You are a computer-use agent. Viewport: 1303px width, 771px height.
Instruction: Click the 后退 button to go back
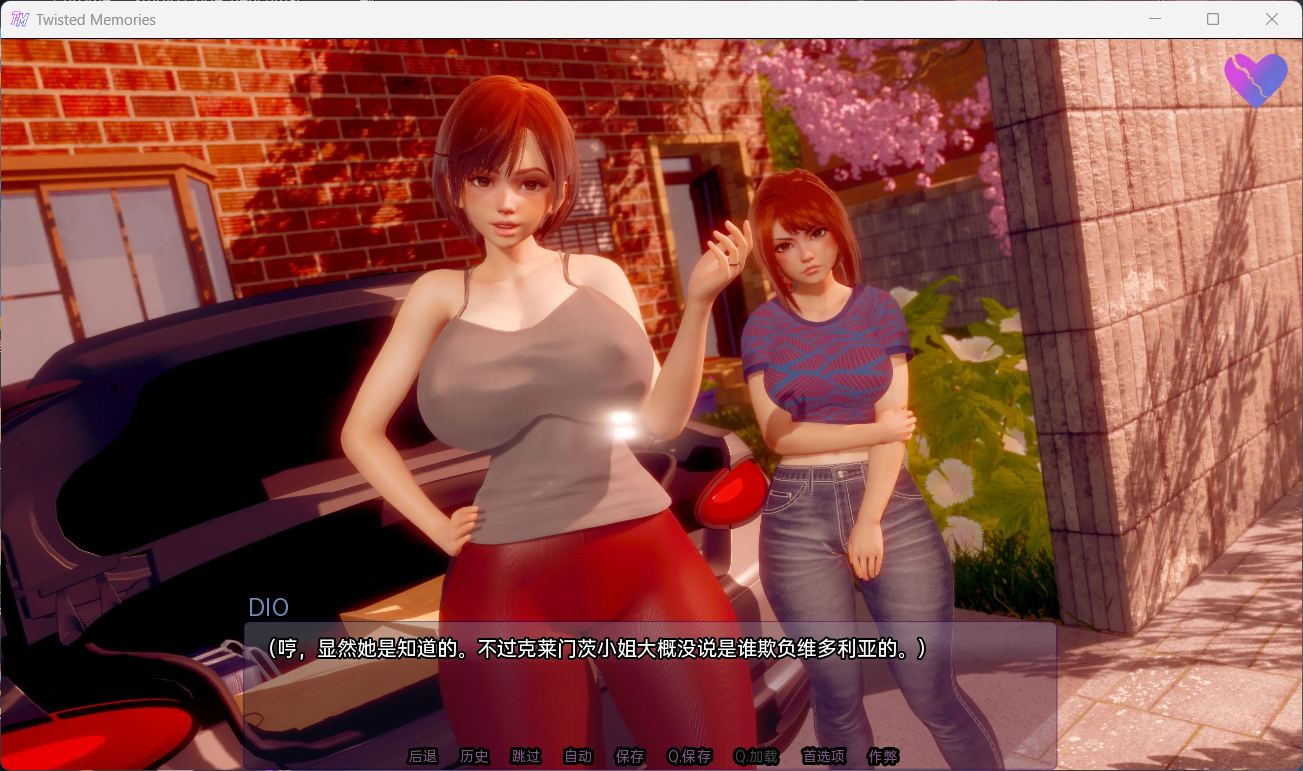(x=421, y=757)
